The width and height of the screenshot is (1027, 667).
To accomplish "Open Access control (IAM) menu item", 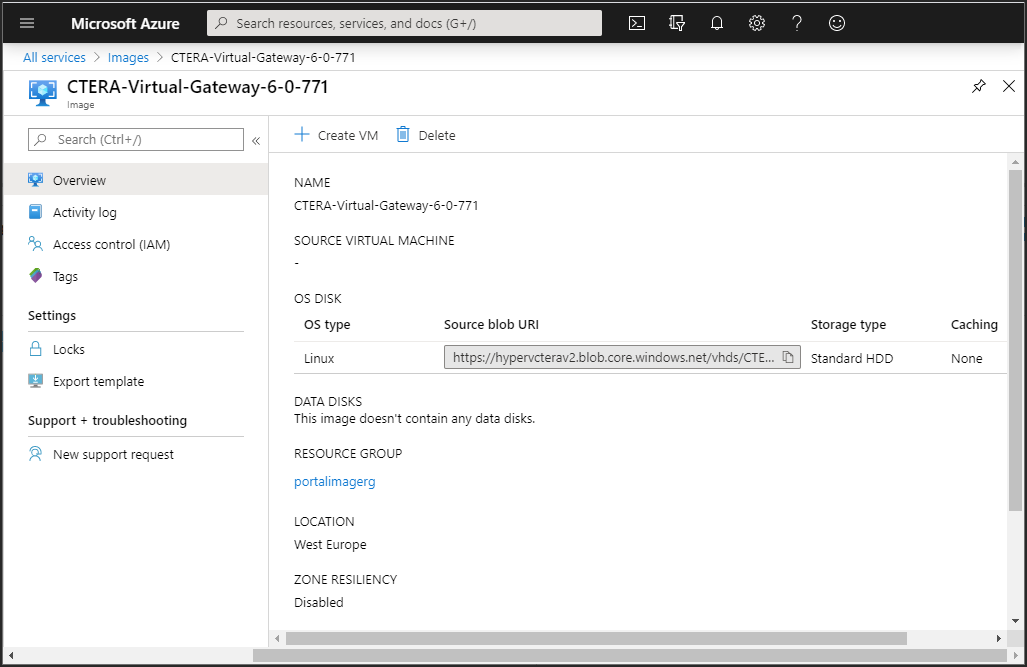I will pyautogui.click(x=136, y=244).
